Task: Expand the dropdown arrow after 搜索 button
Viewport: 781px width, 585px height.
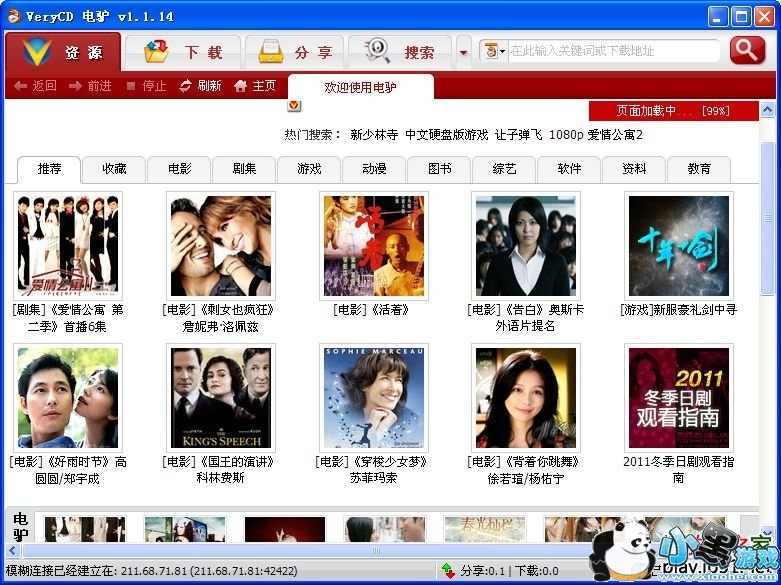Action: 463,52
